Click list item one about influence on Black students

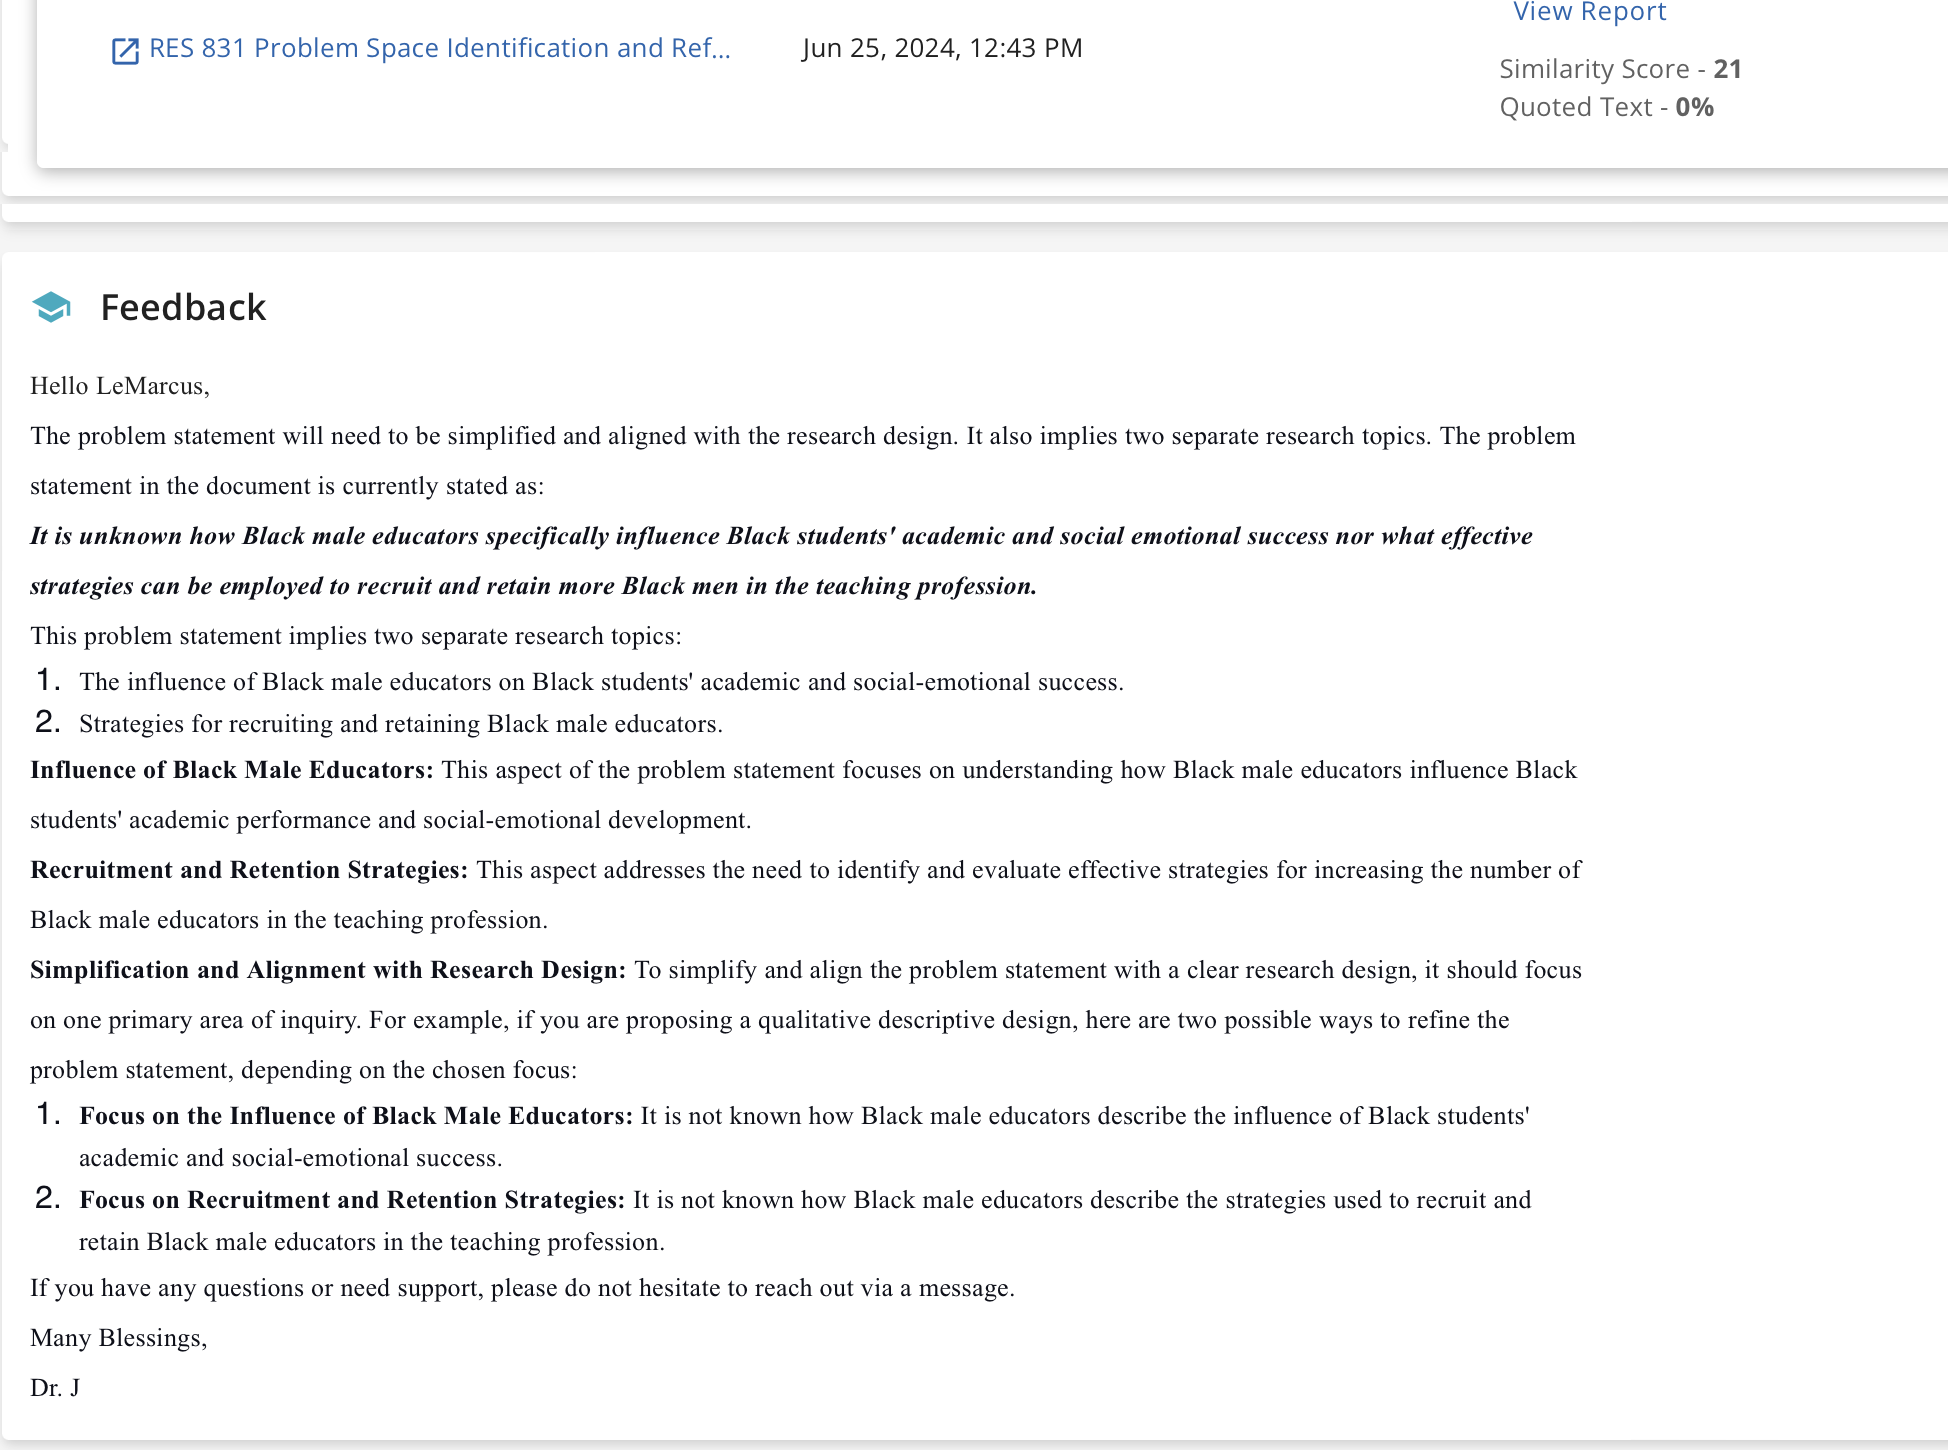(x=601, y=682)
